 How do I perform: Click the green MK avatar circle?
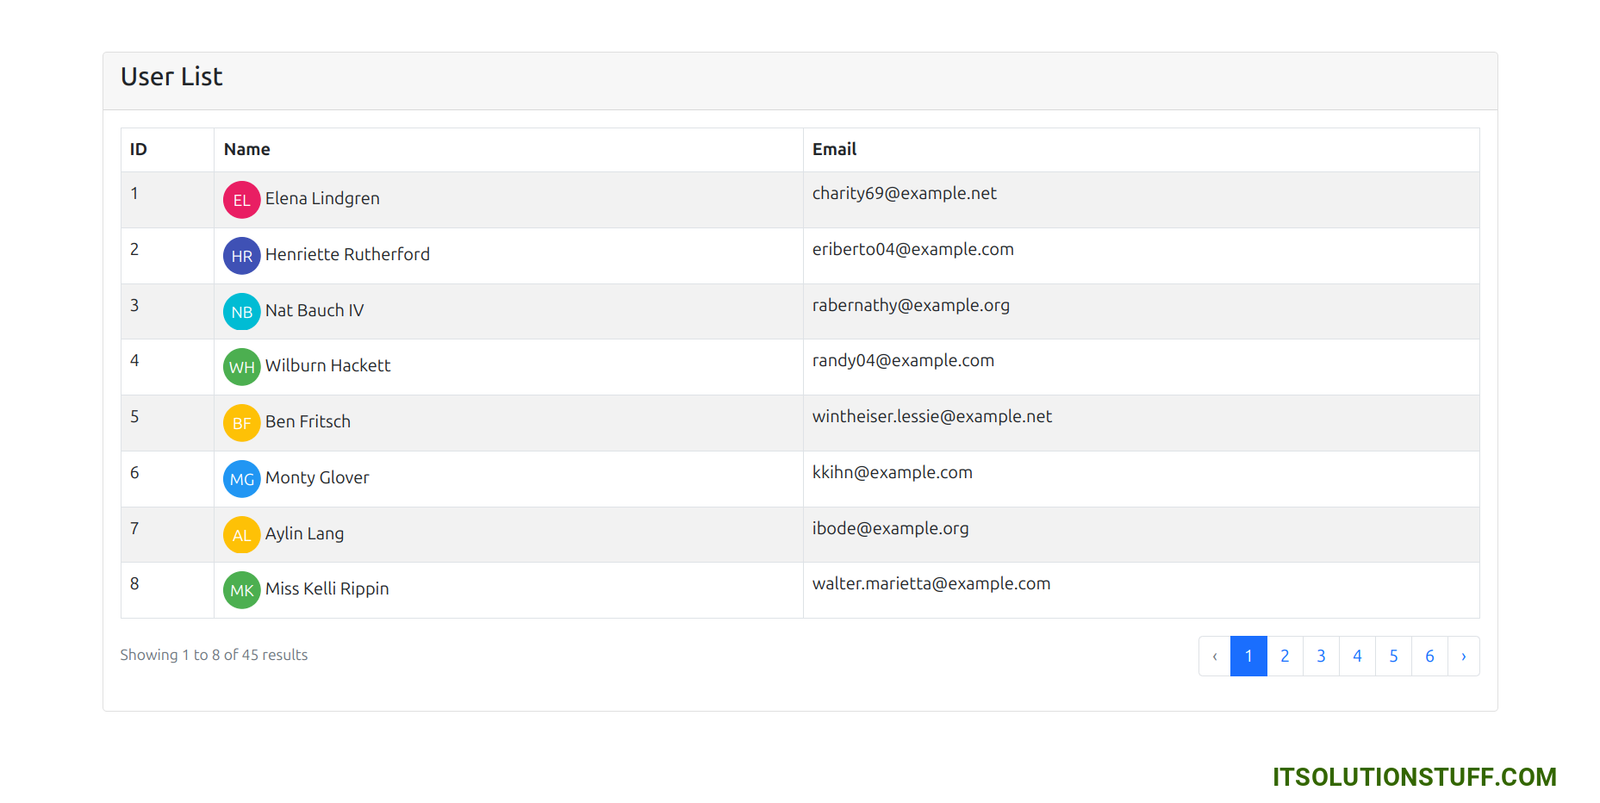(241, 590)
